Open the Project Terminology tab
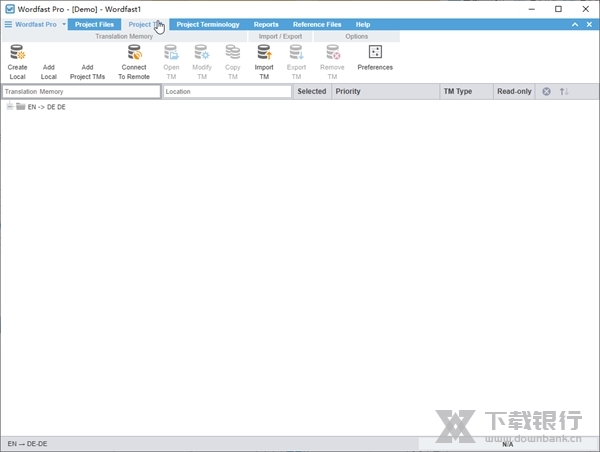This screenshot has width=600, height=452. coord(208,24)
